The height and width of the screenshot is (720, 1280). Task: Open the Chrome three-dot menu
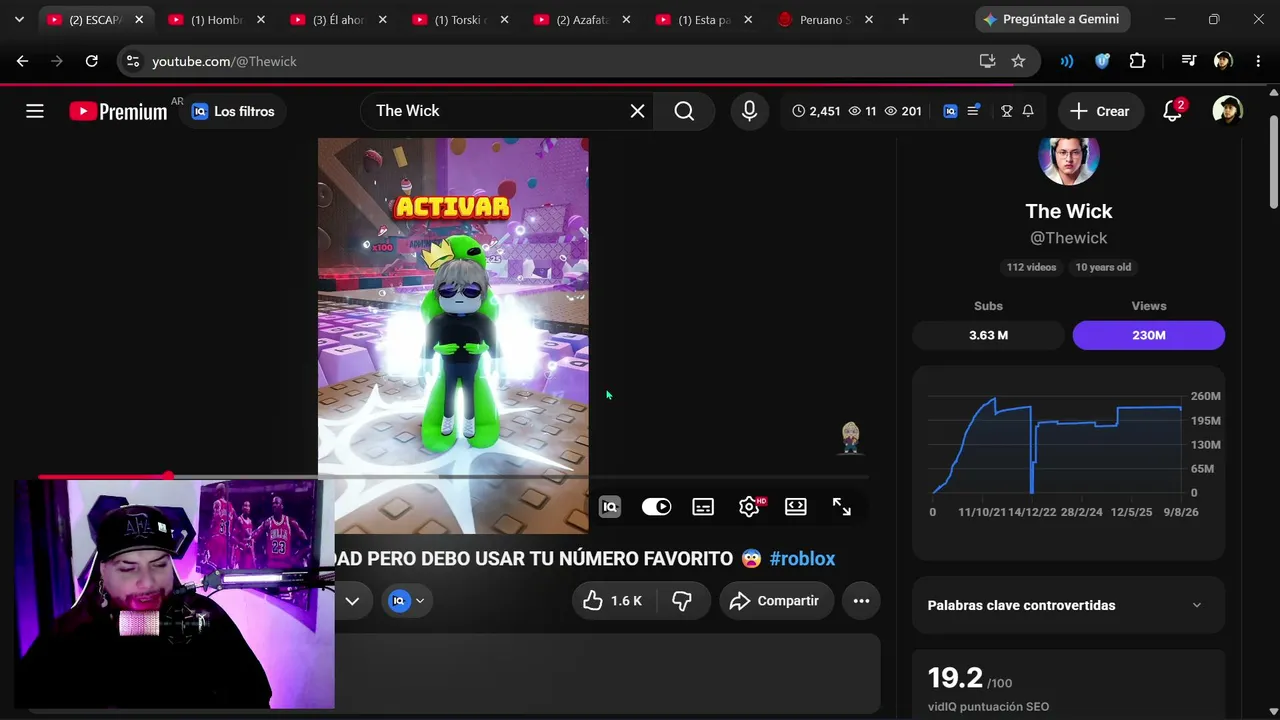[1257, 61]
